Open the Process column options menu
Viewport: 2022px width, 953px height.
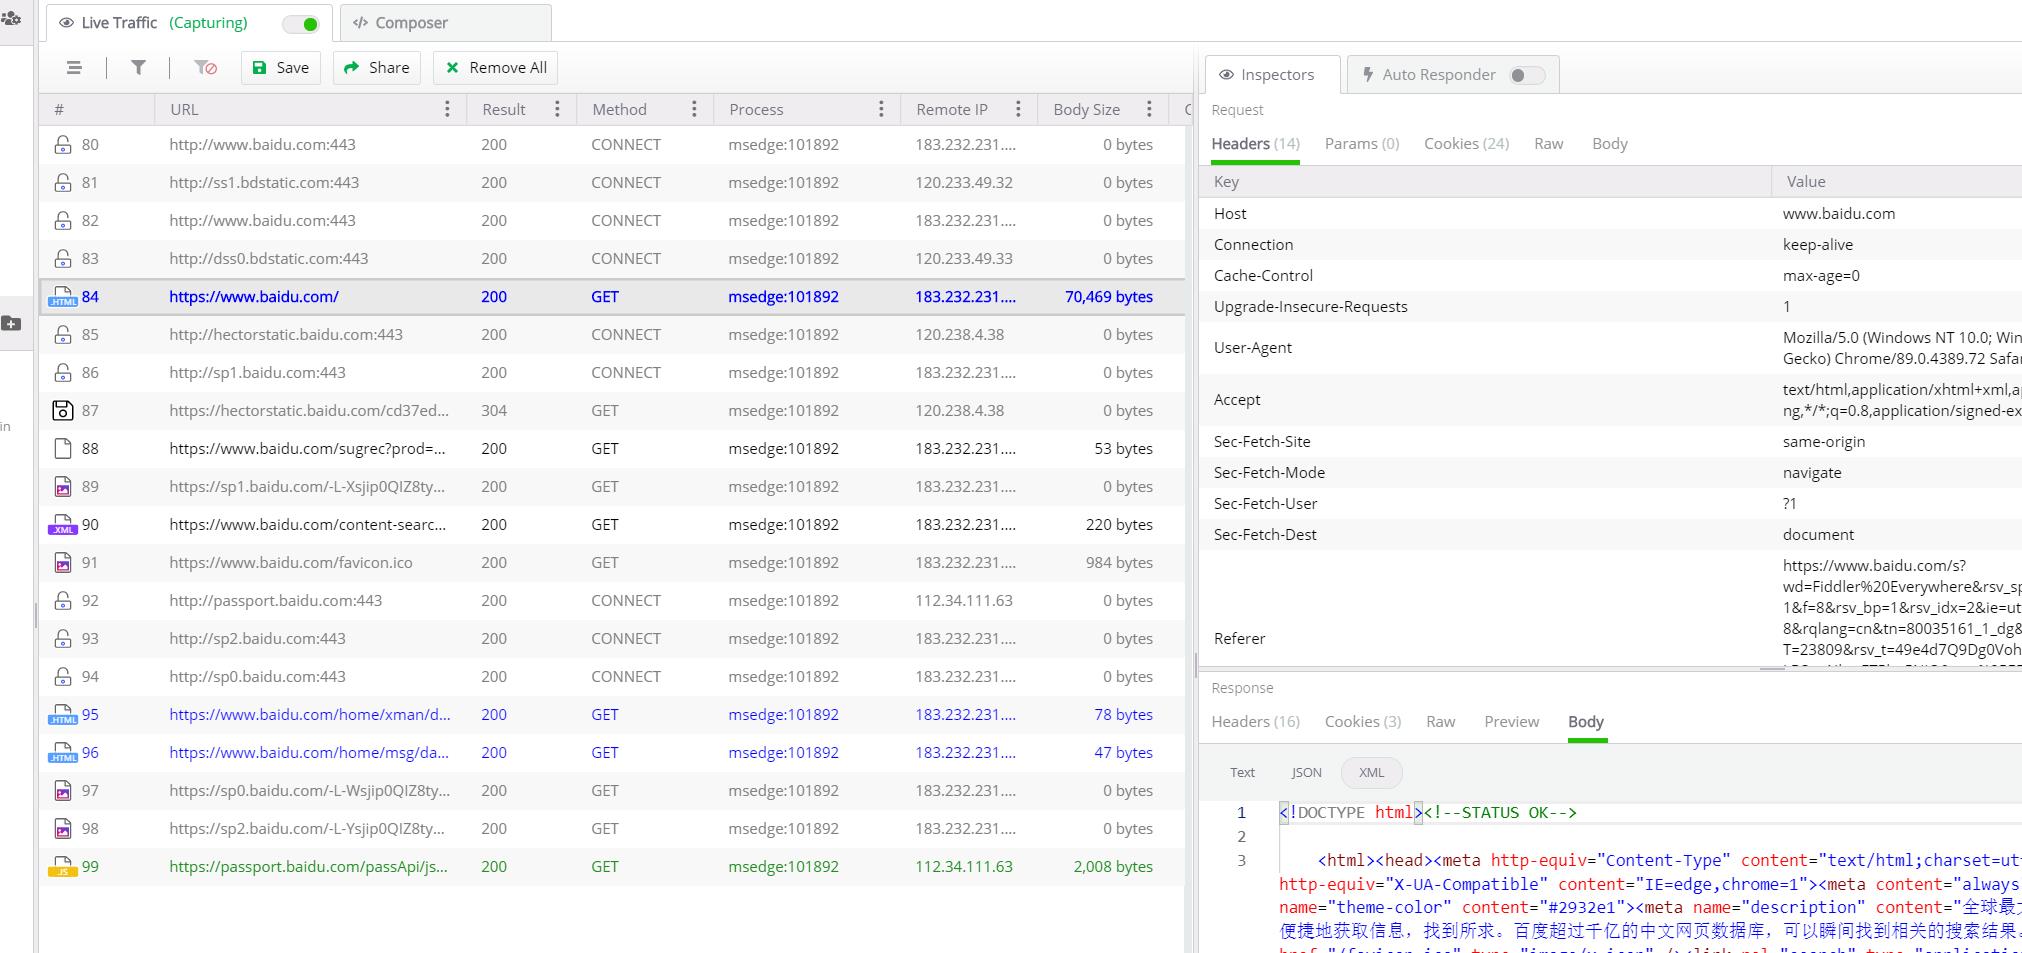[x=881, y=109]
